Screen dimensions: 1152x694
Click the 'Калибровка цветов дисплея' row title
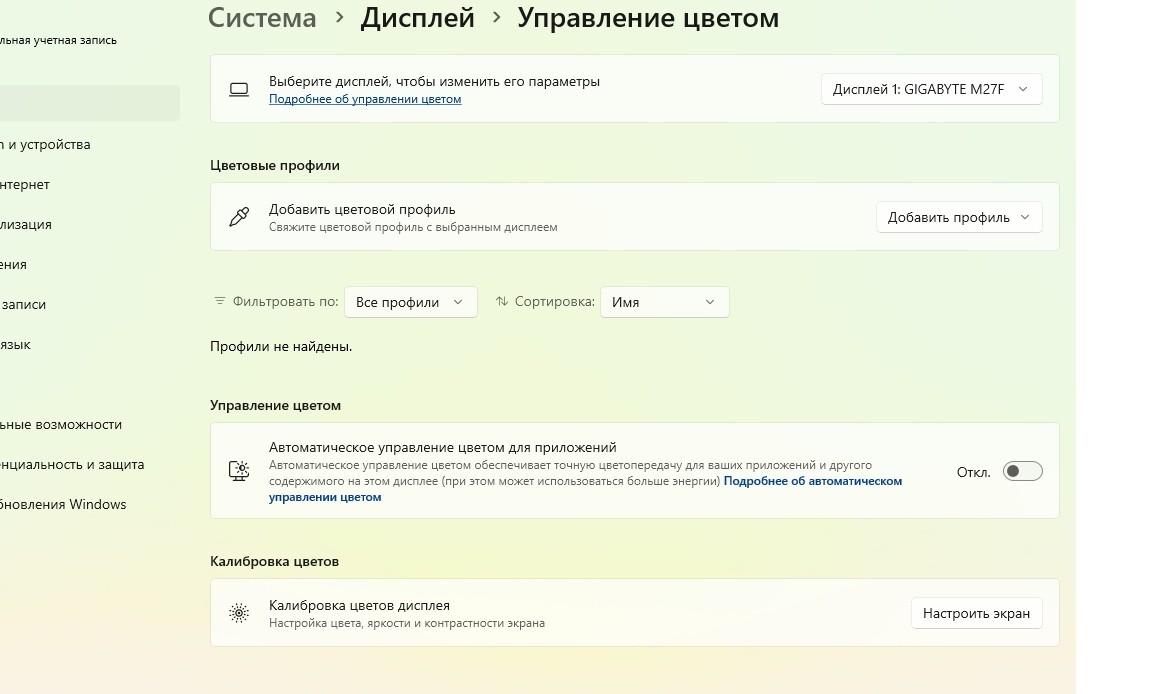pyautogui.click(x=359, y=605)
